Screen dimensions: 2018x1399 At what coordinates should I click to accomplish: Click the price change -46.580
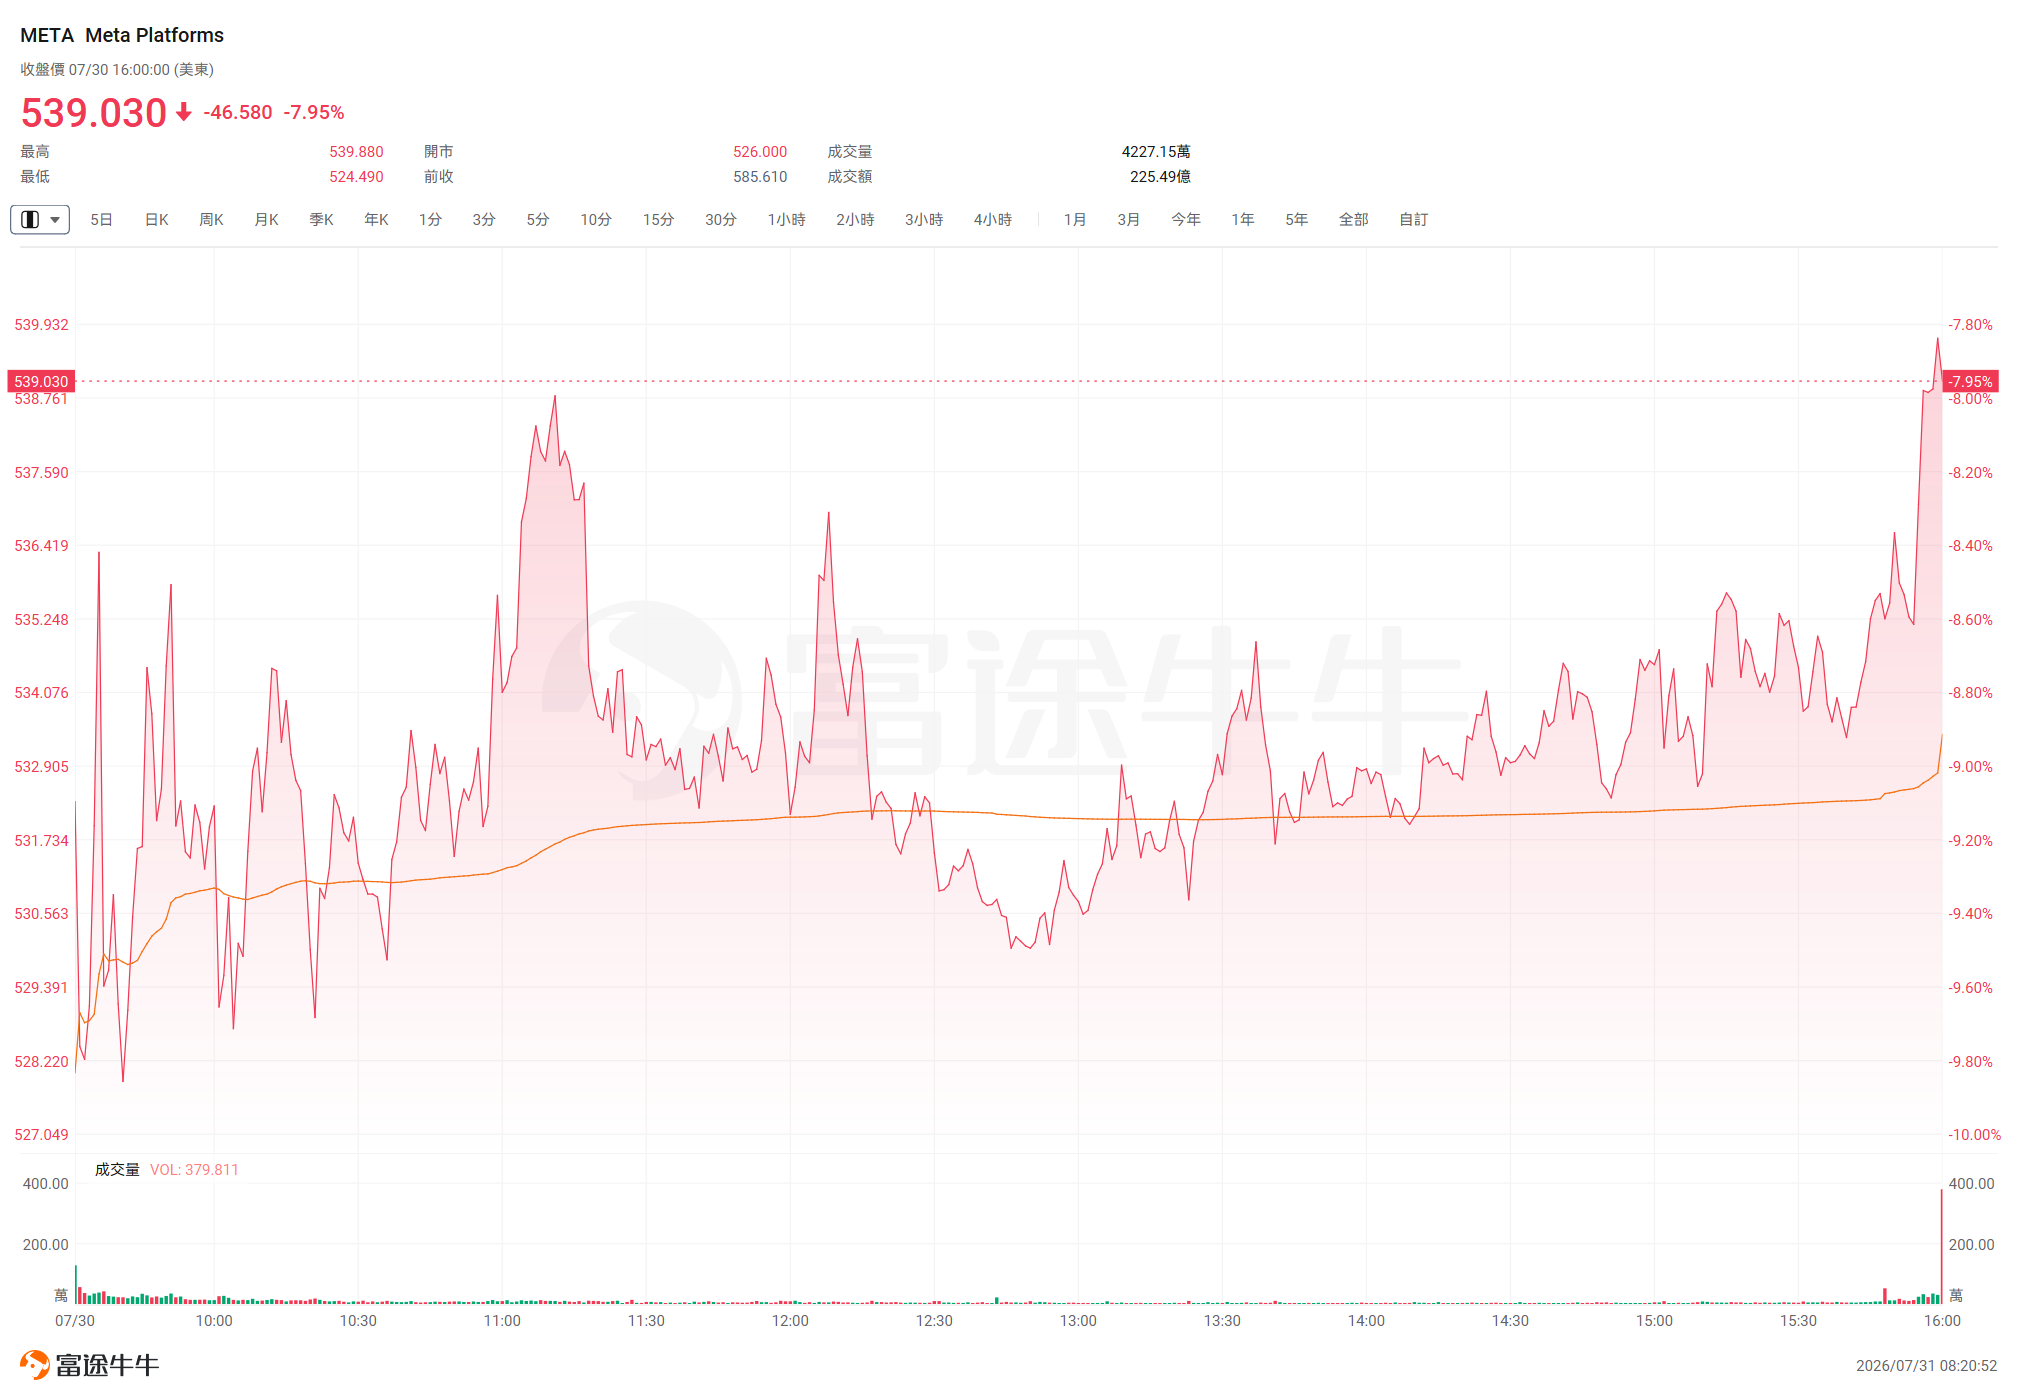coord(238,112)
